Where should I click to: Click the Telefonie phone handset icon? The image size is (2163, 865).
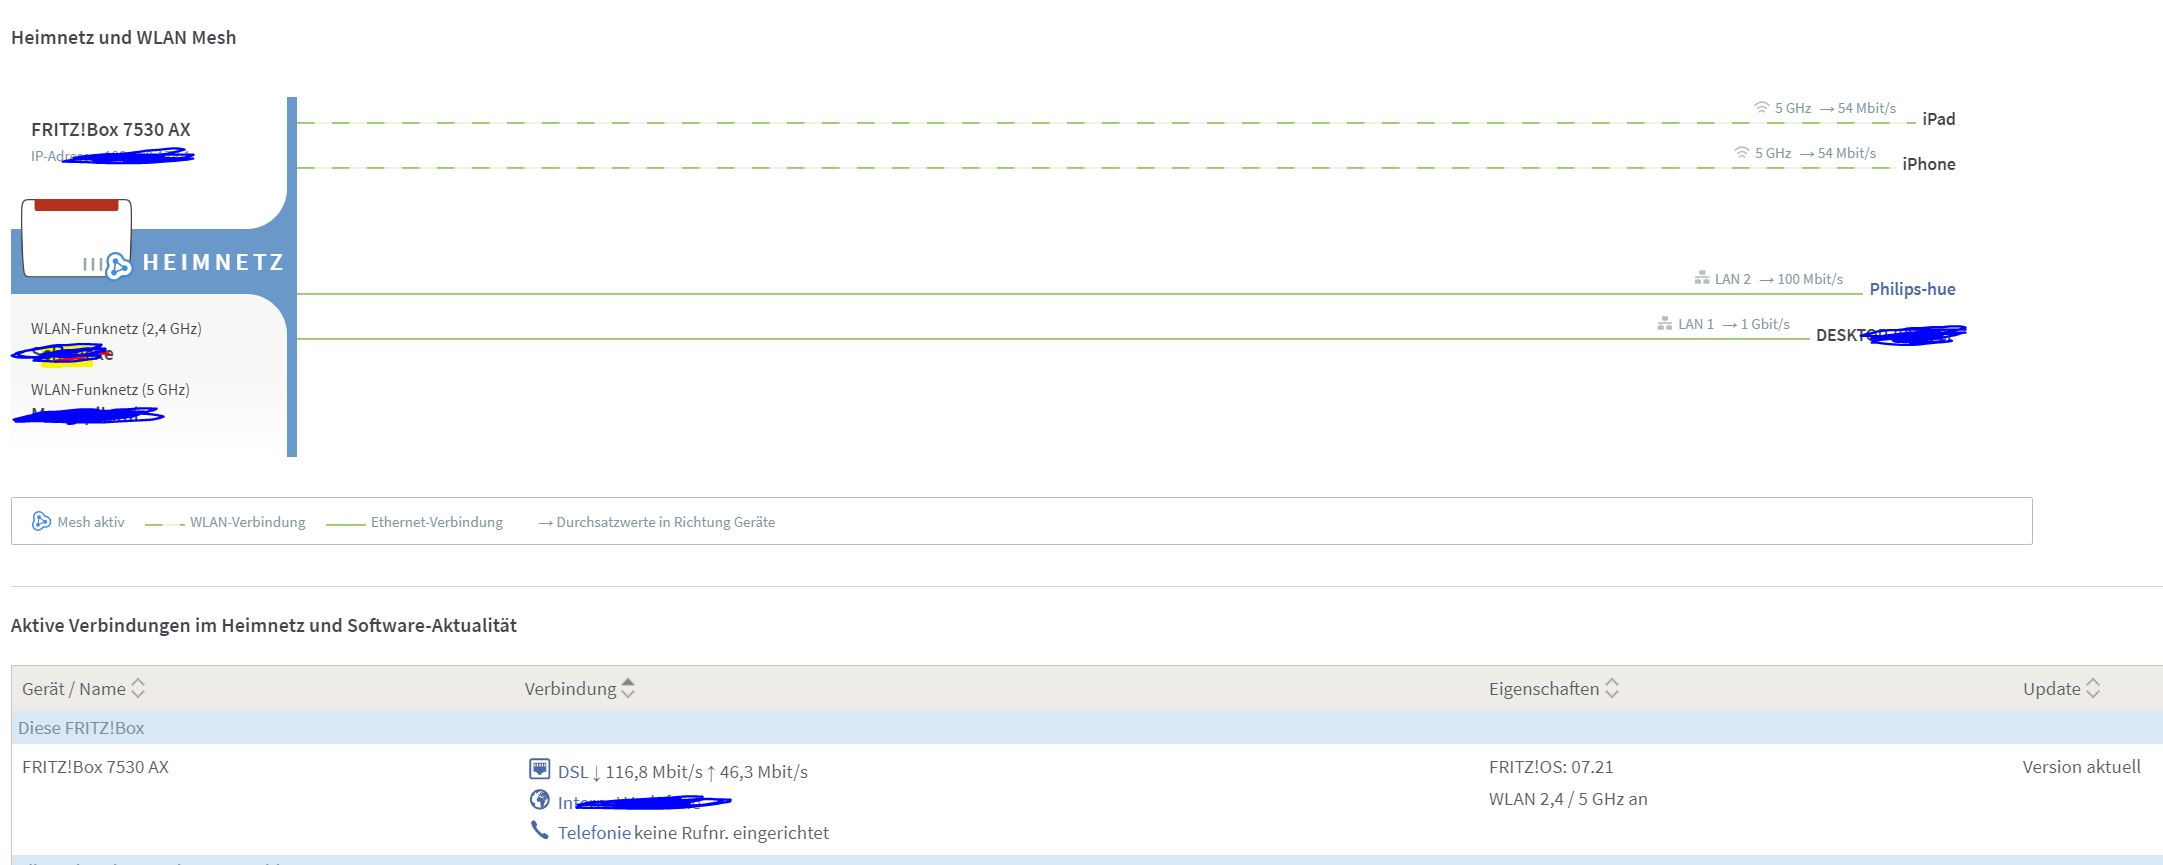(539, 831)
